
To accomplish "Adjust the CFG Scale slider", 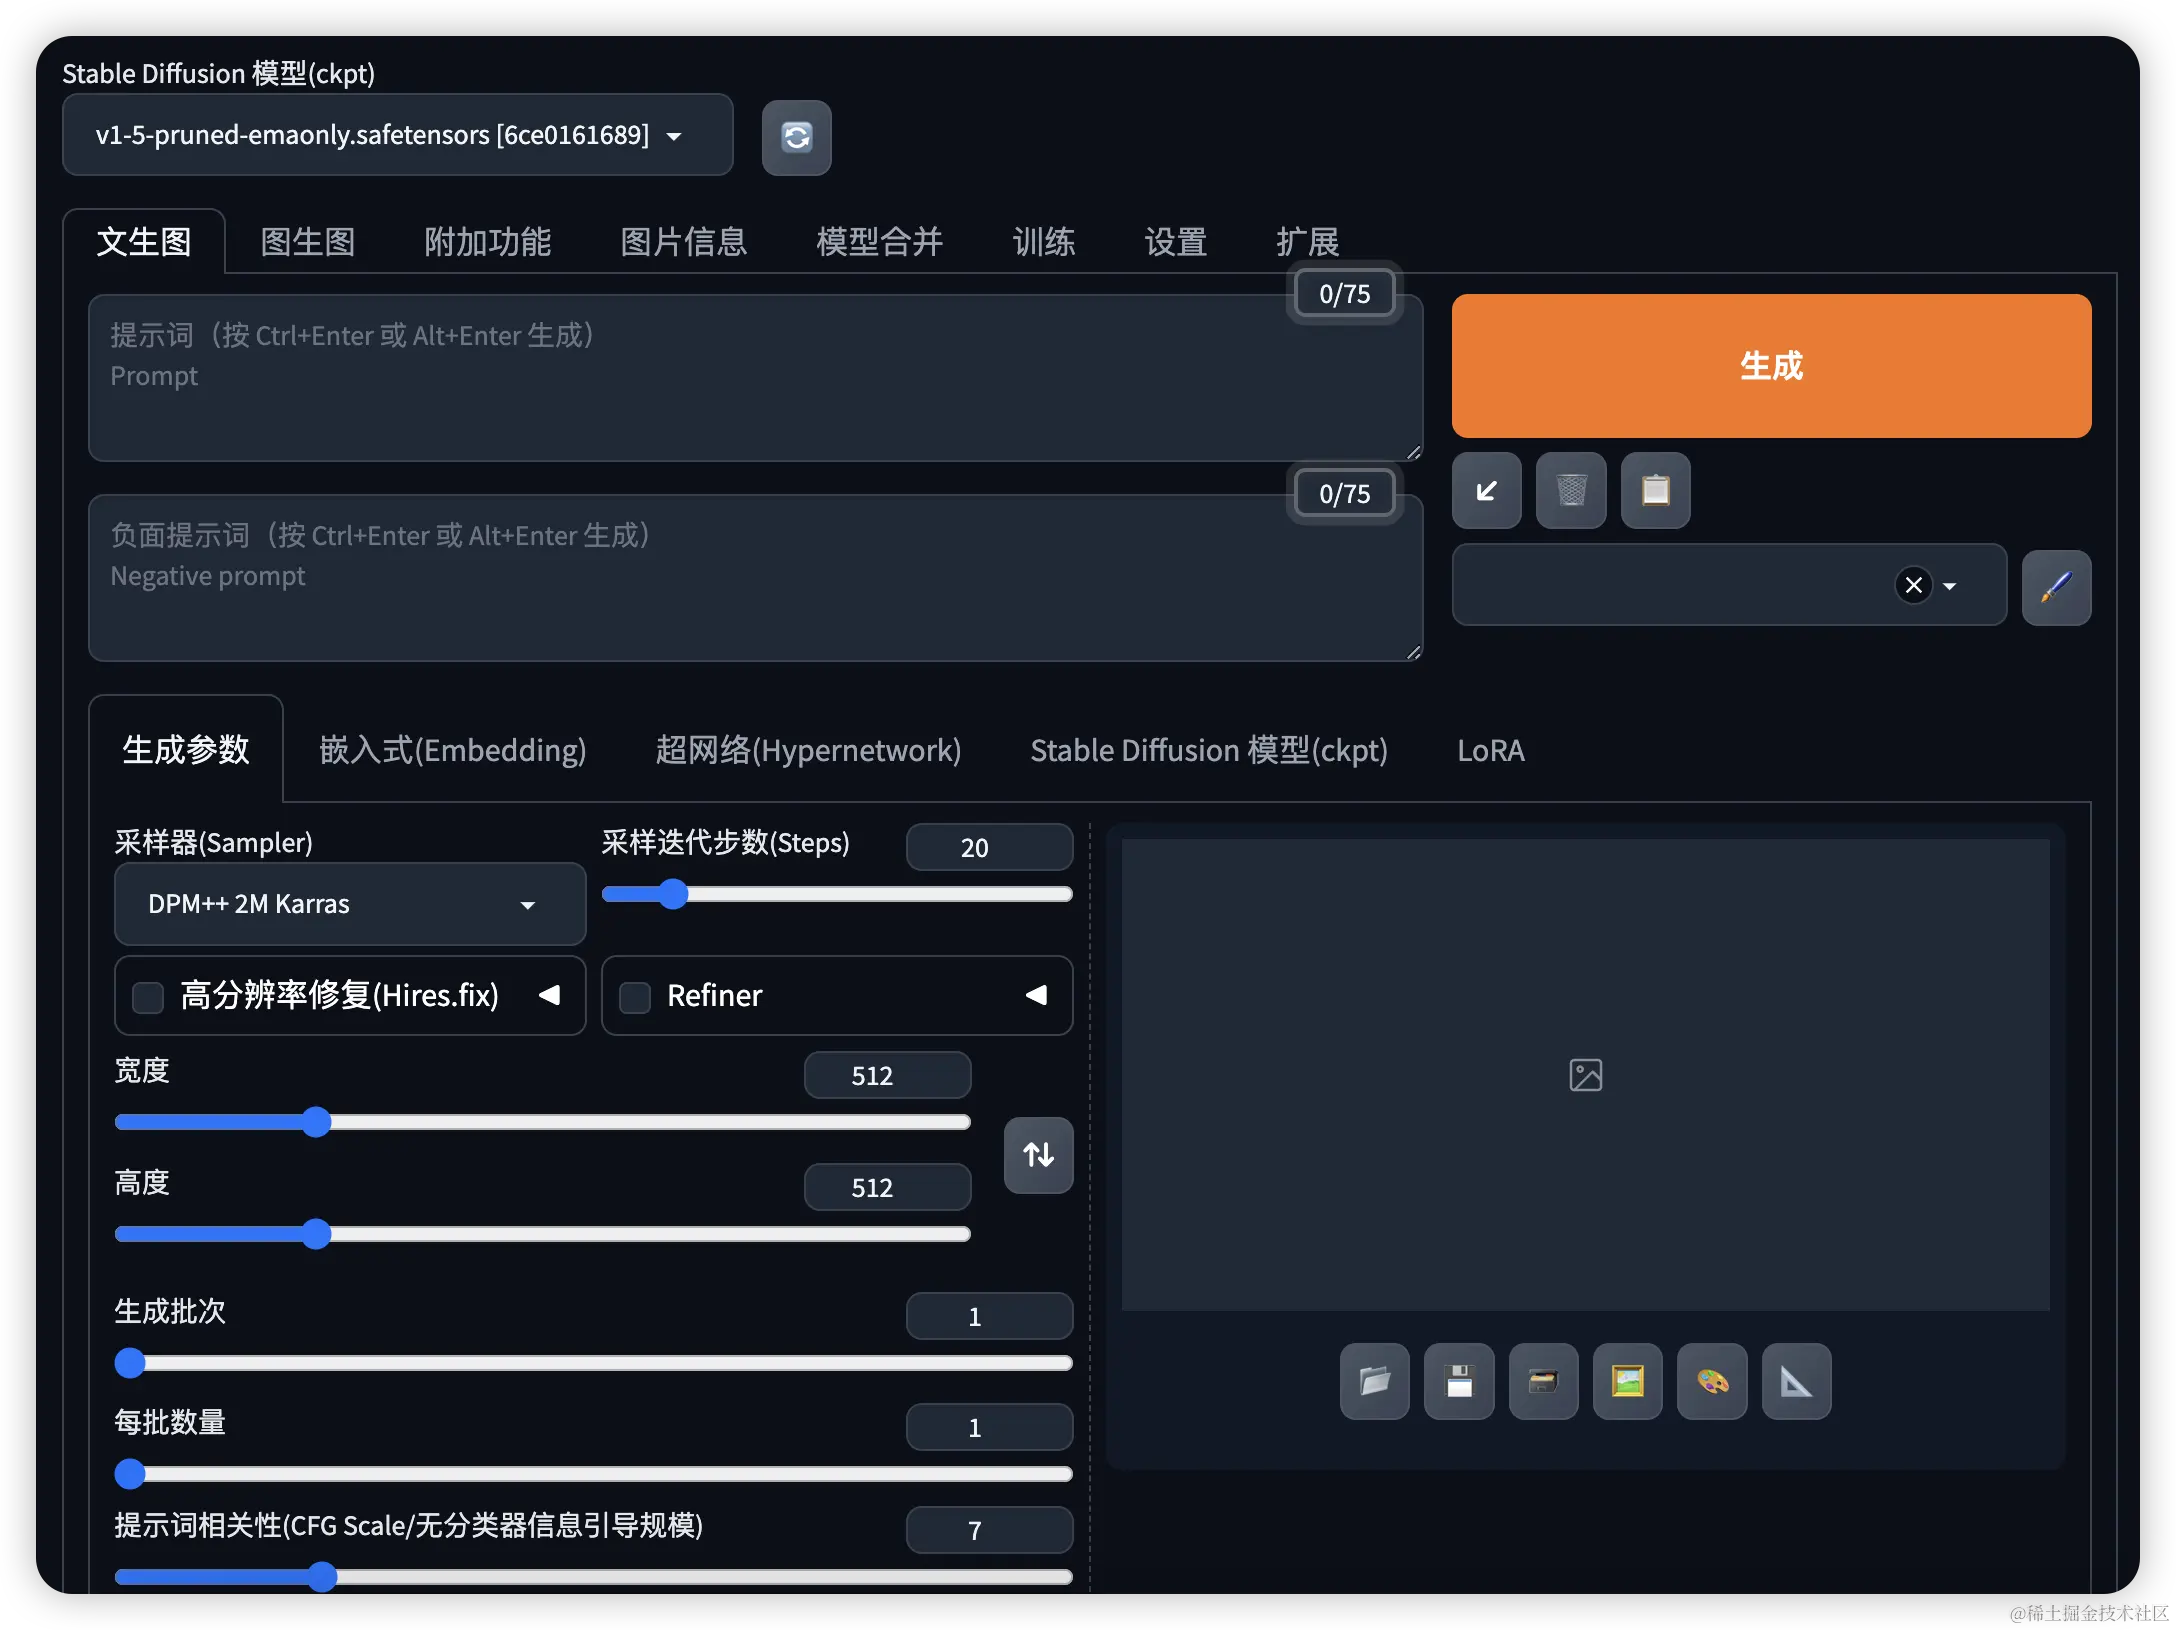I will tap(594, 1577).
